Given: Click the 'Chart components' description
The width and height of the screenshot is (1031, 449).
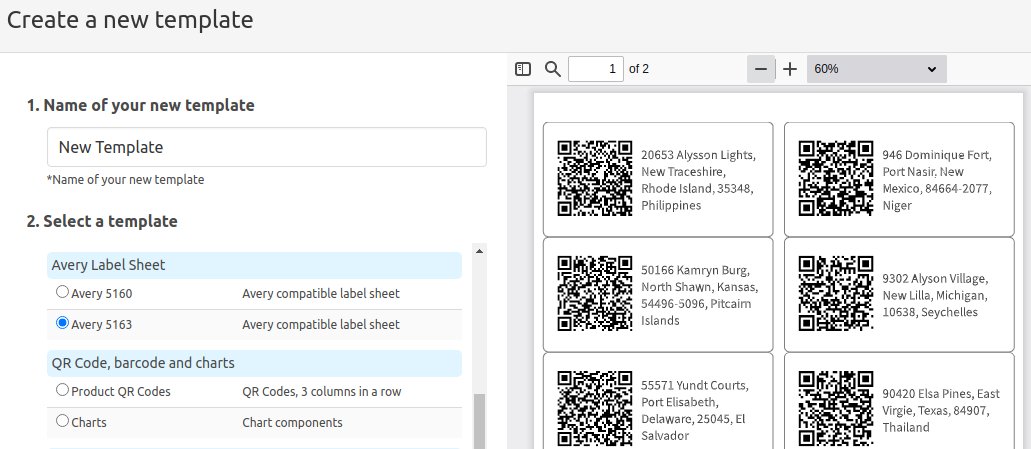Looking at the screenshot, I should click(293, 423).
